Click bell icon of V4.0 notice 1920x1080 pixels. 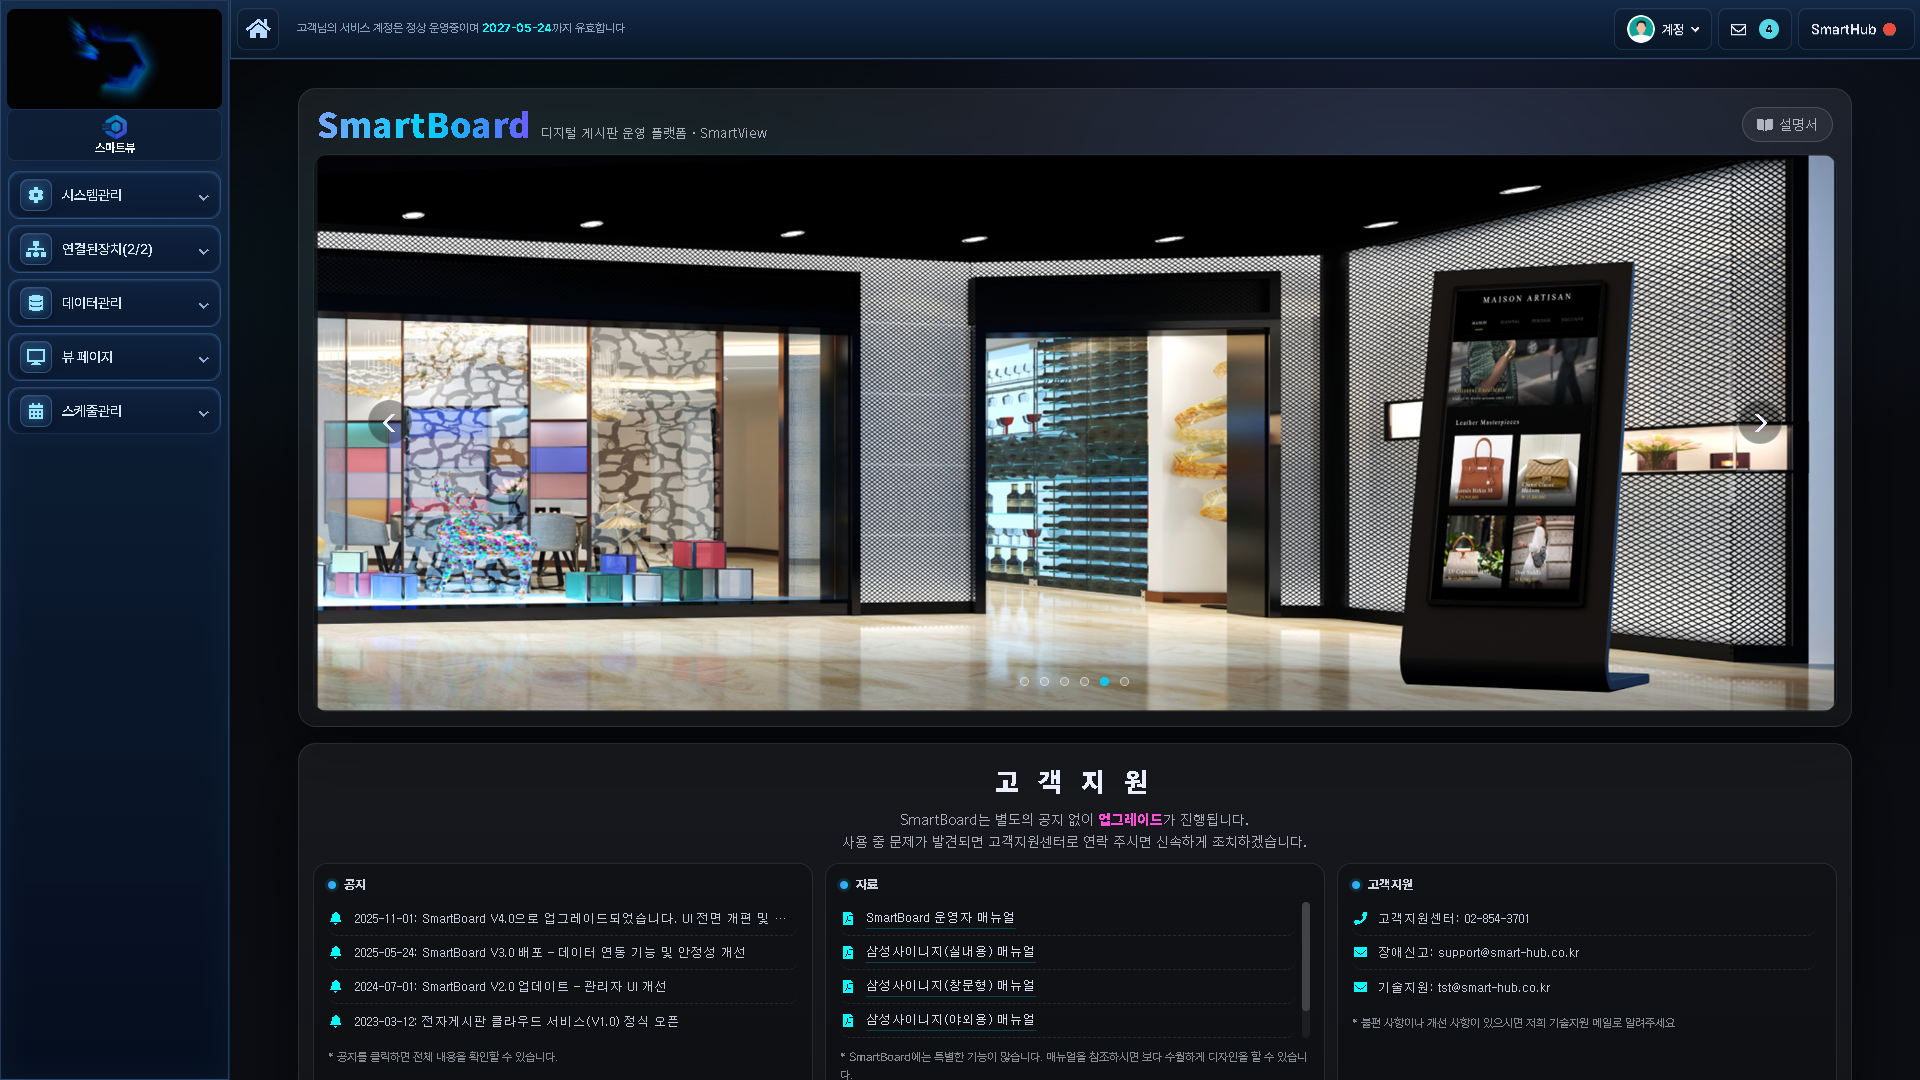pyautogui.click(x=336, y=918)
